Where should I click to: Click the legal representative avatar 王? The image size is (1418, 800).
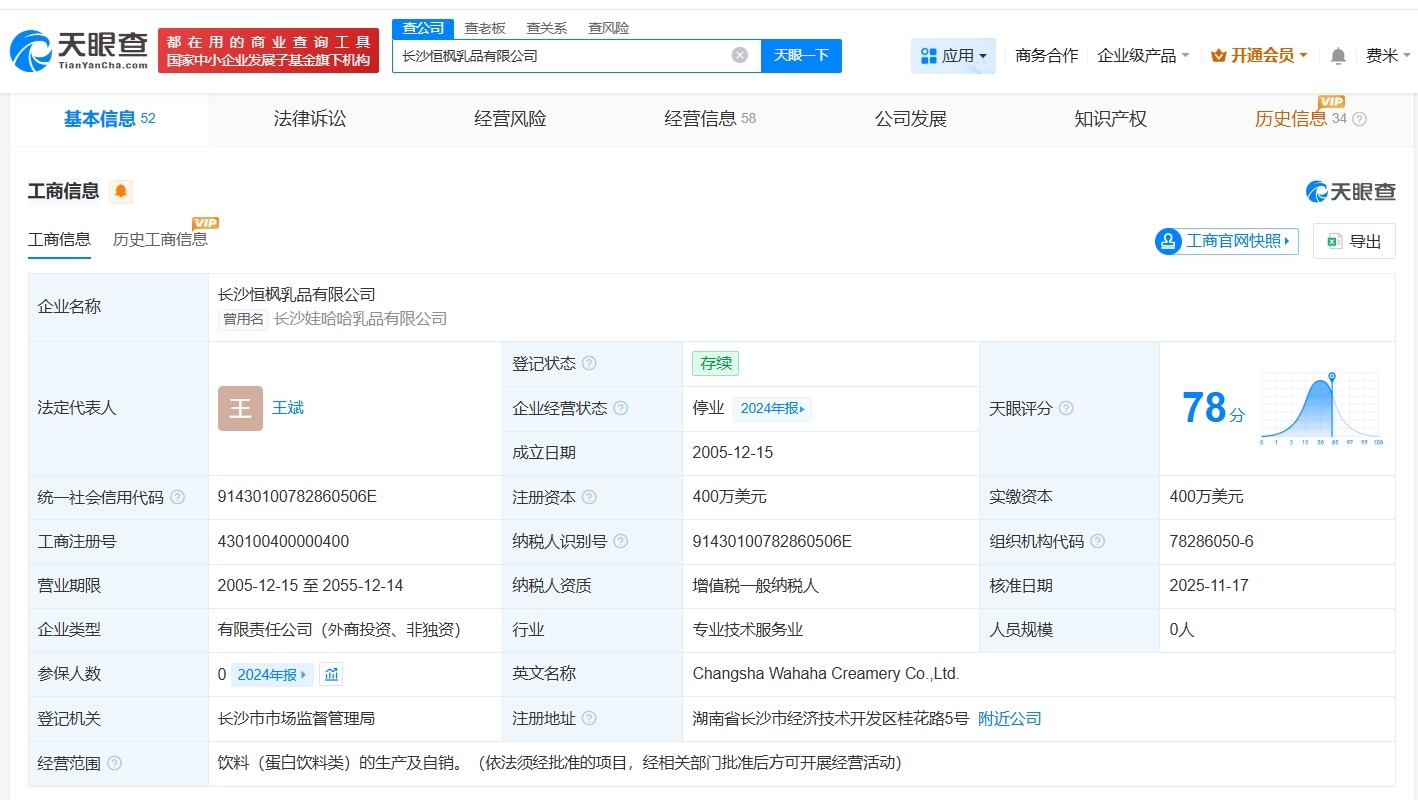pyautogui.click(x=239, y=408)
